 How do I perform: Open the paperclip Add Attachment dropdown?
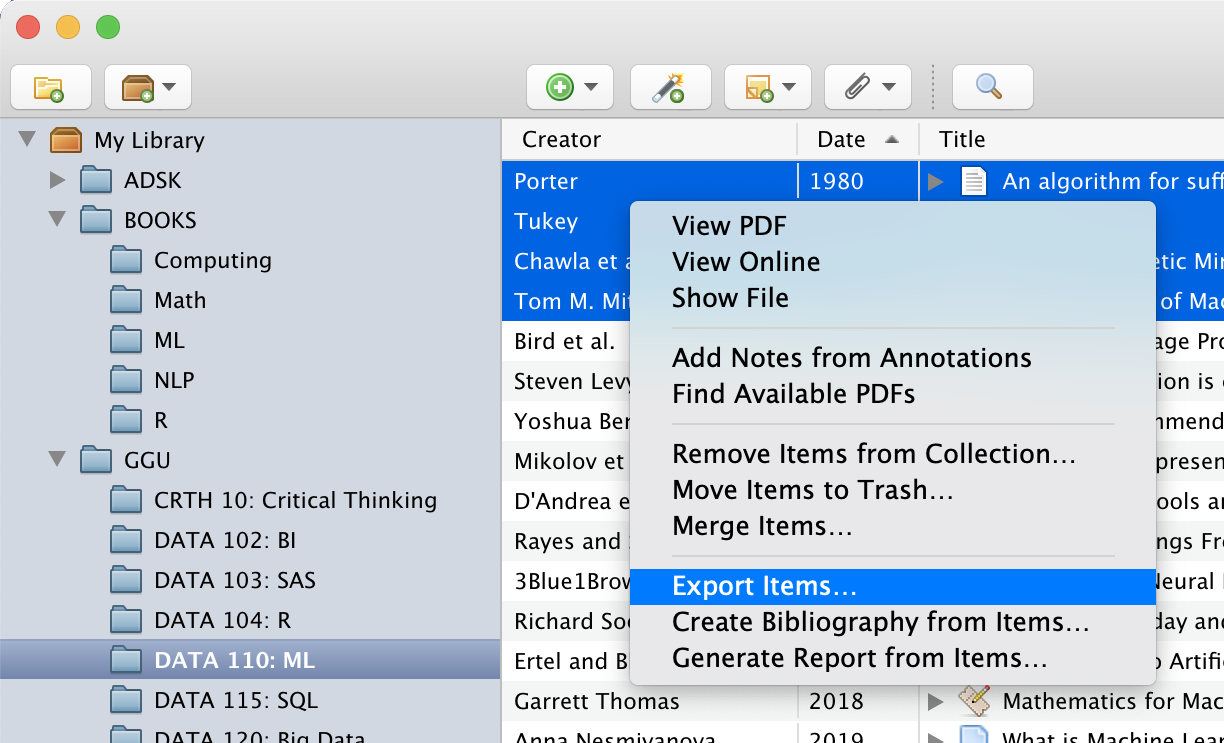click(x=868, y=88)
